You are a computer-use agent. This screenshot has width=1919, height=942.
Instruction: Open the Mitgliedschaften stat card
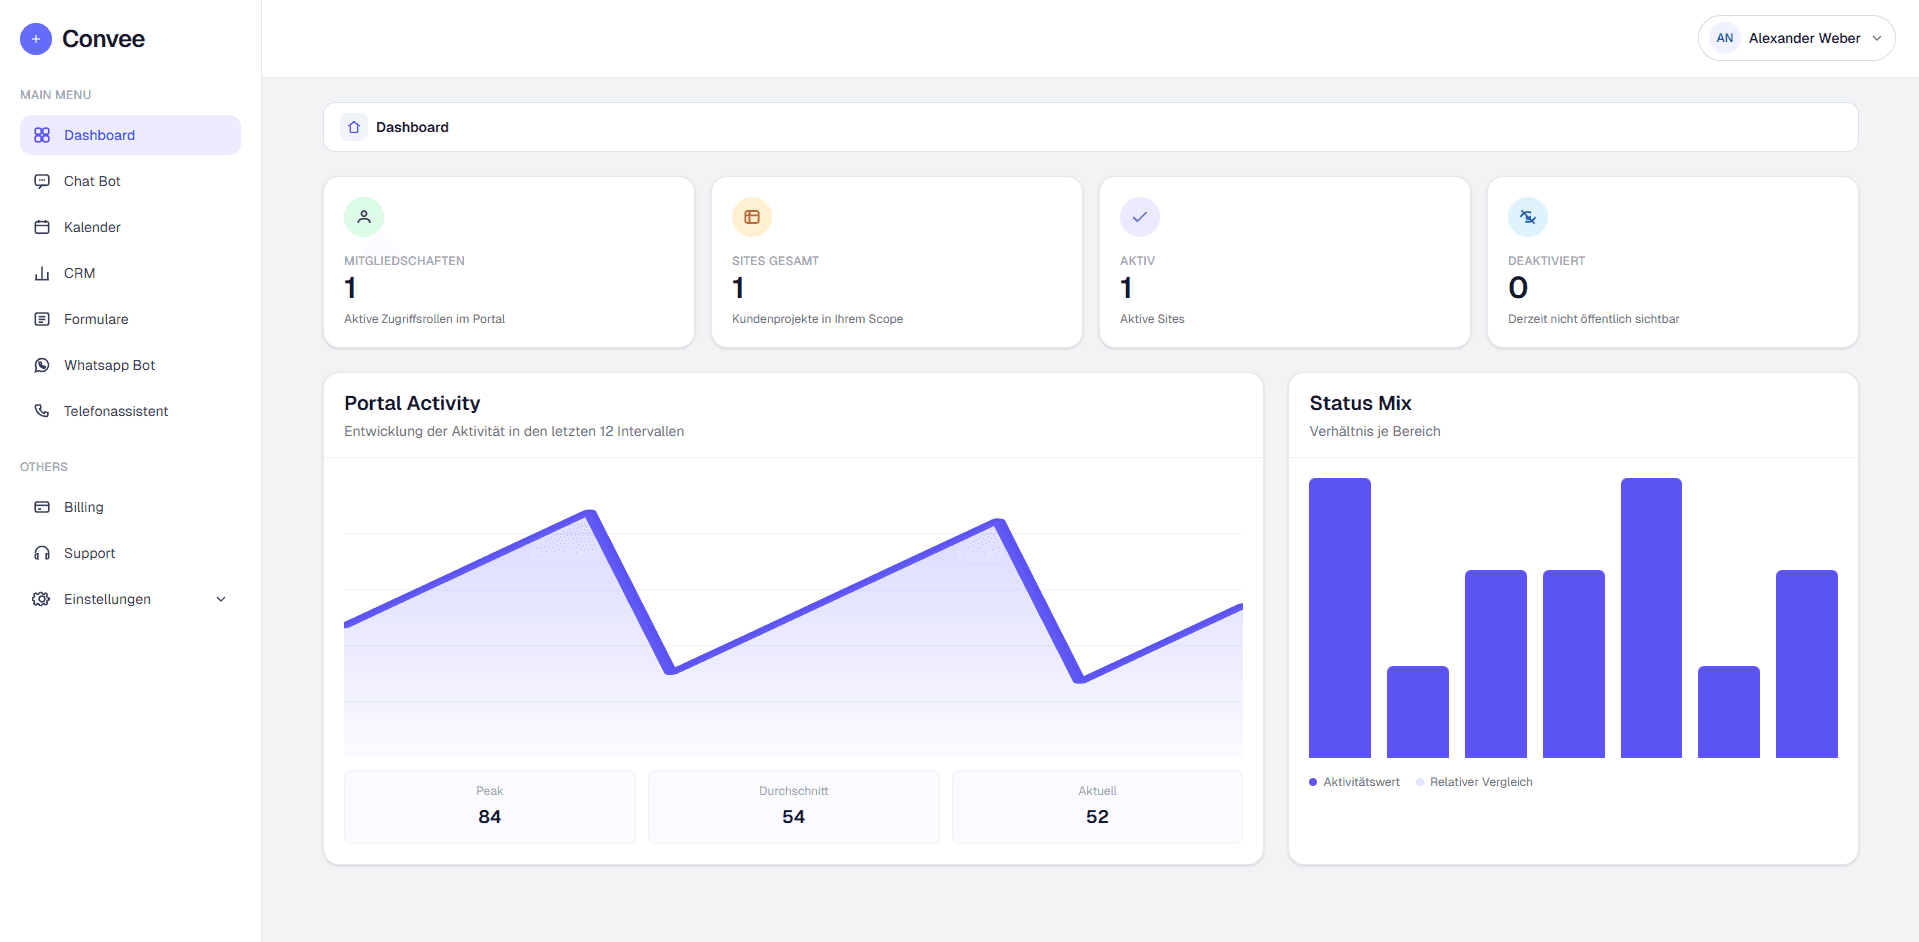coord(508,262)
